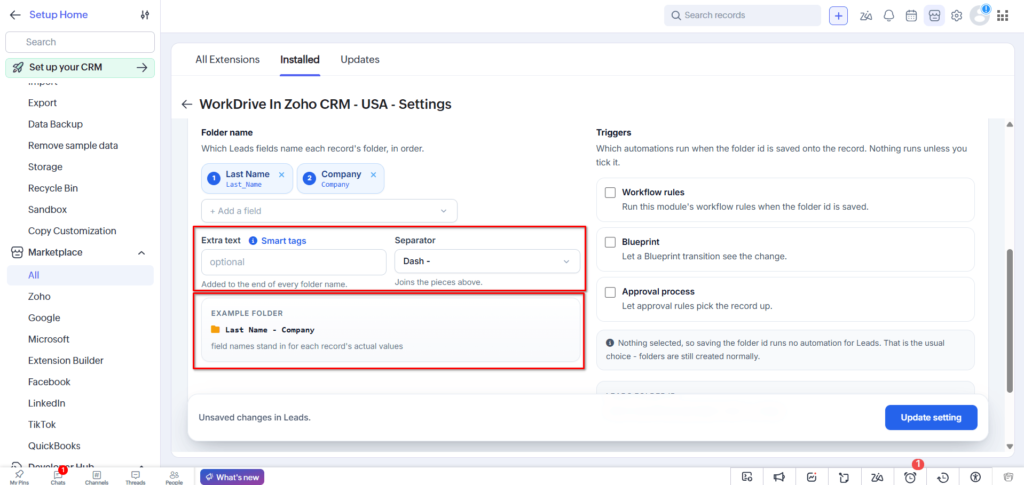Open Zoho under Marketplace

click(39, 296)
